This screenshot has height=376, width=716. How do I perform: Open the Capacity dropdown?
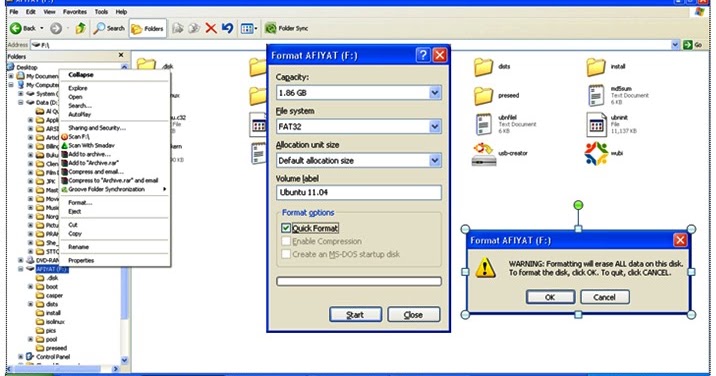[435, 93]
